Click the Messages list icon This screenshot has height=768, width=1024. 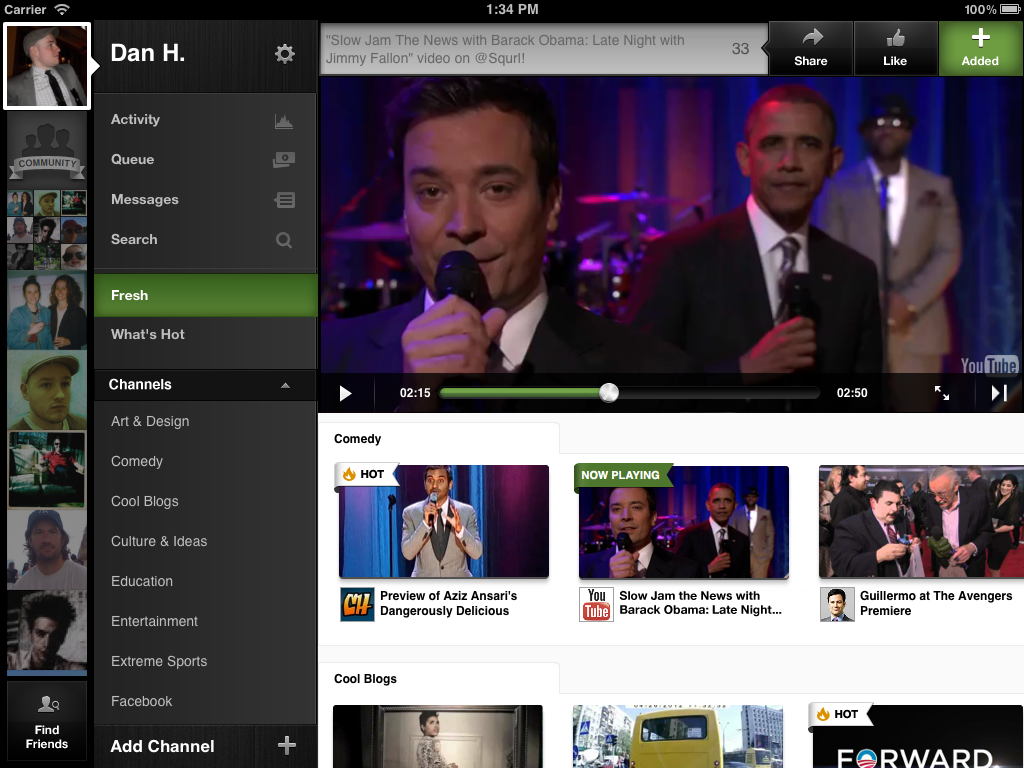[x=285, y=200]
